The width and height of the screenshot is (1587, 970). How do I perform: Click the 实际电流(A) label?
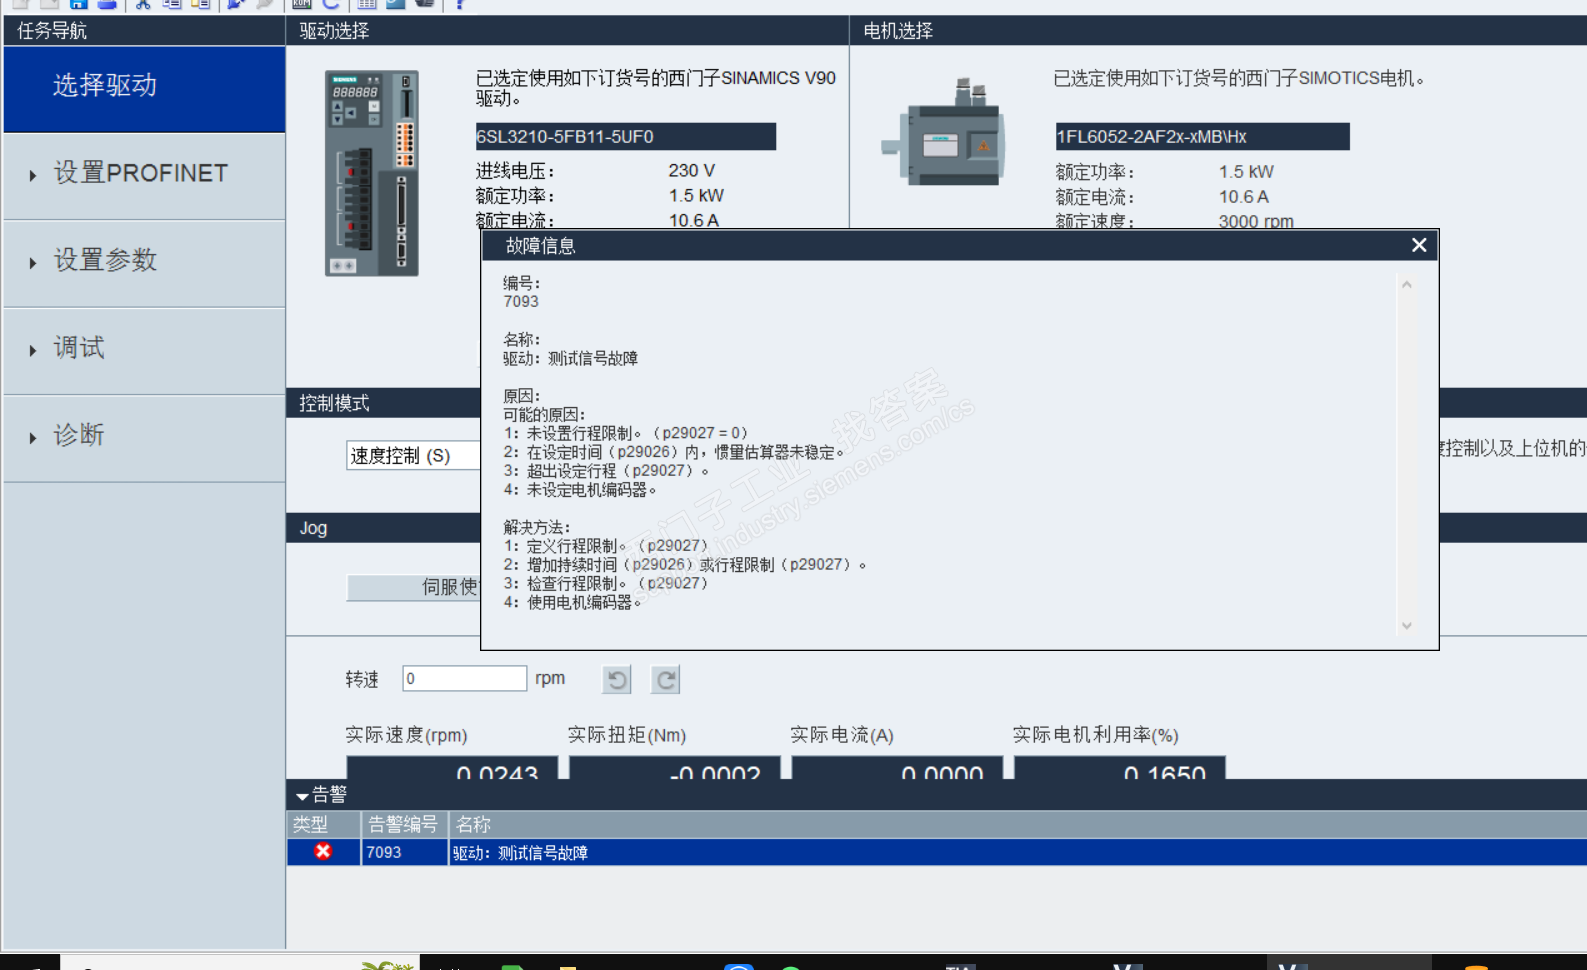click(x=842, y=735)
